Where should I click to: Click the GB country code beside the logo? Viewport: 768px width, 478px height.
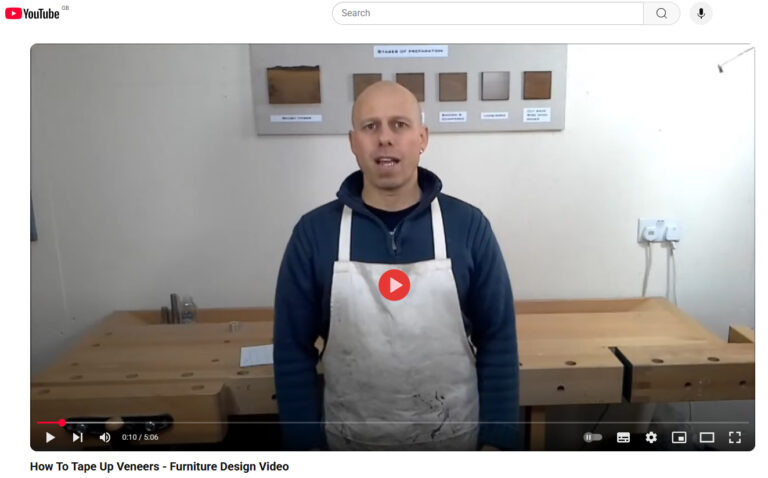(x=65, y=8)
